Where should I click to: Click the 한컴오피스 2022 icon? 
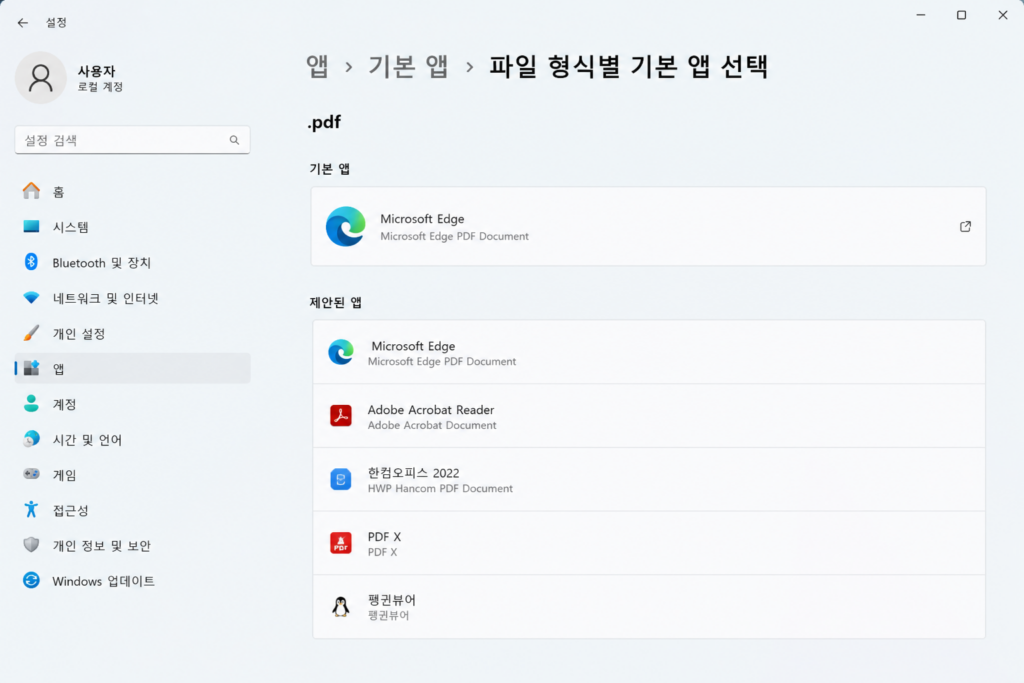[x=341, y=479]
